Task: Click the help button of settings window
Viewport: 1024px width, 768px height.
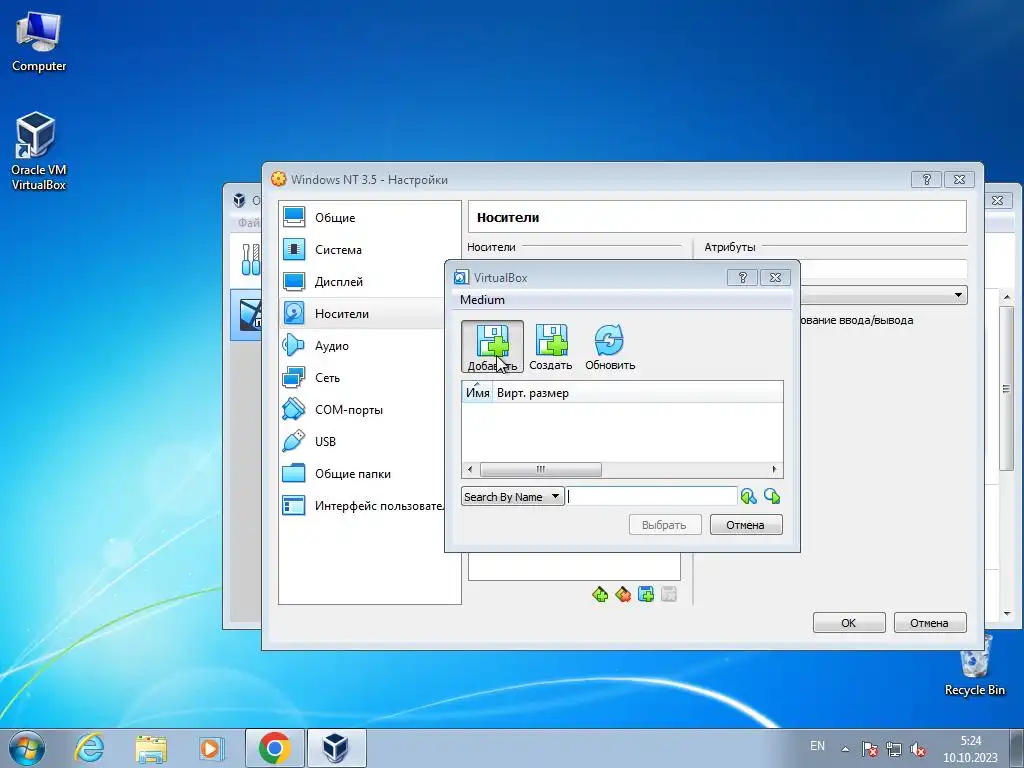Action: click(x=926, y=180)
